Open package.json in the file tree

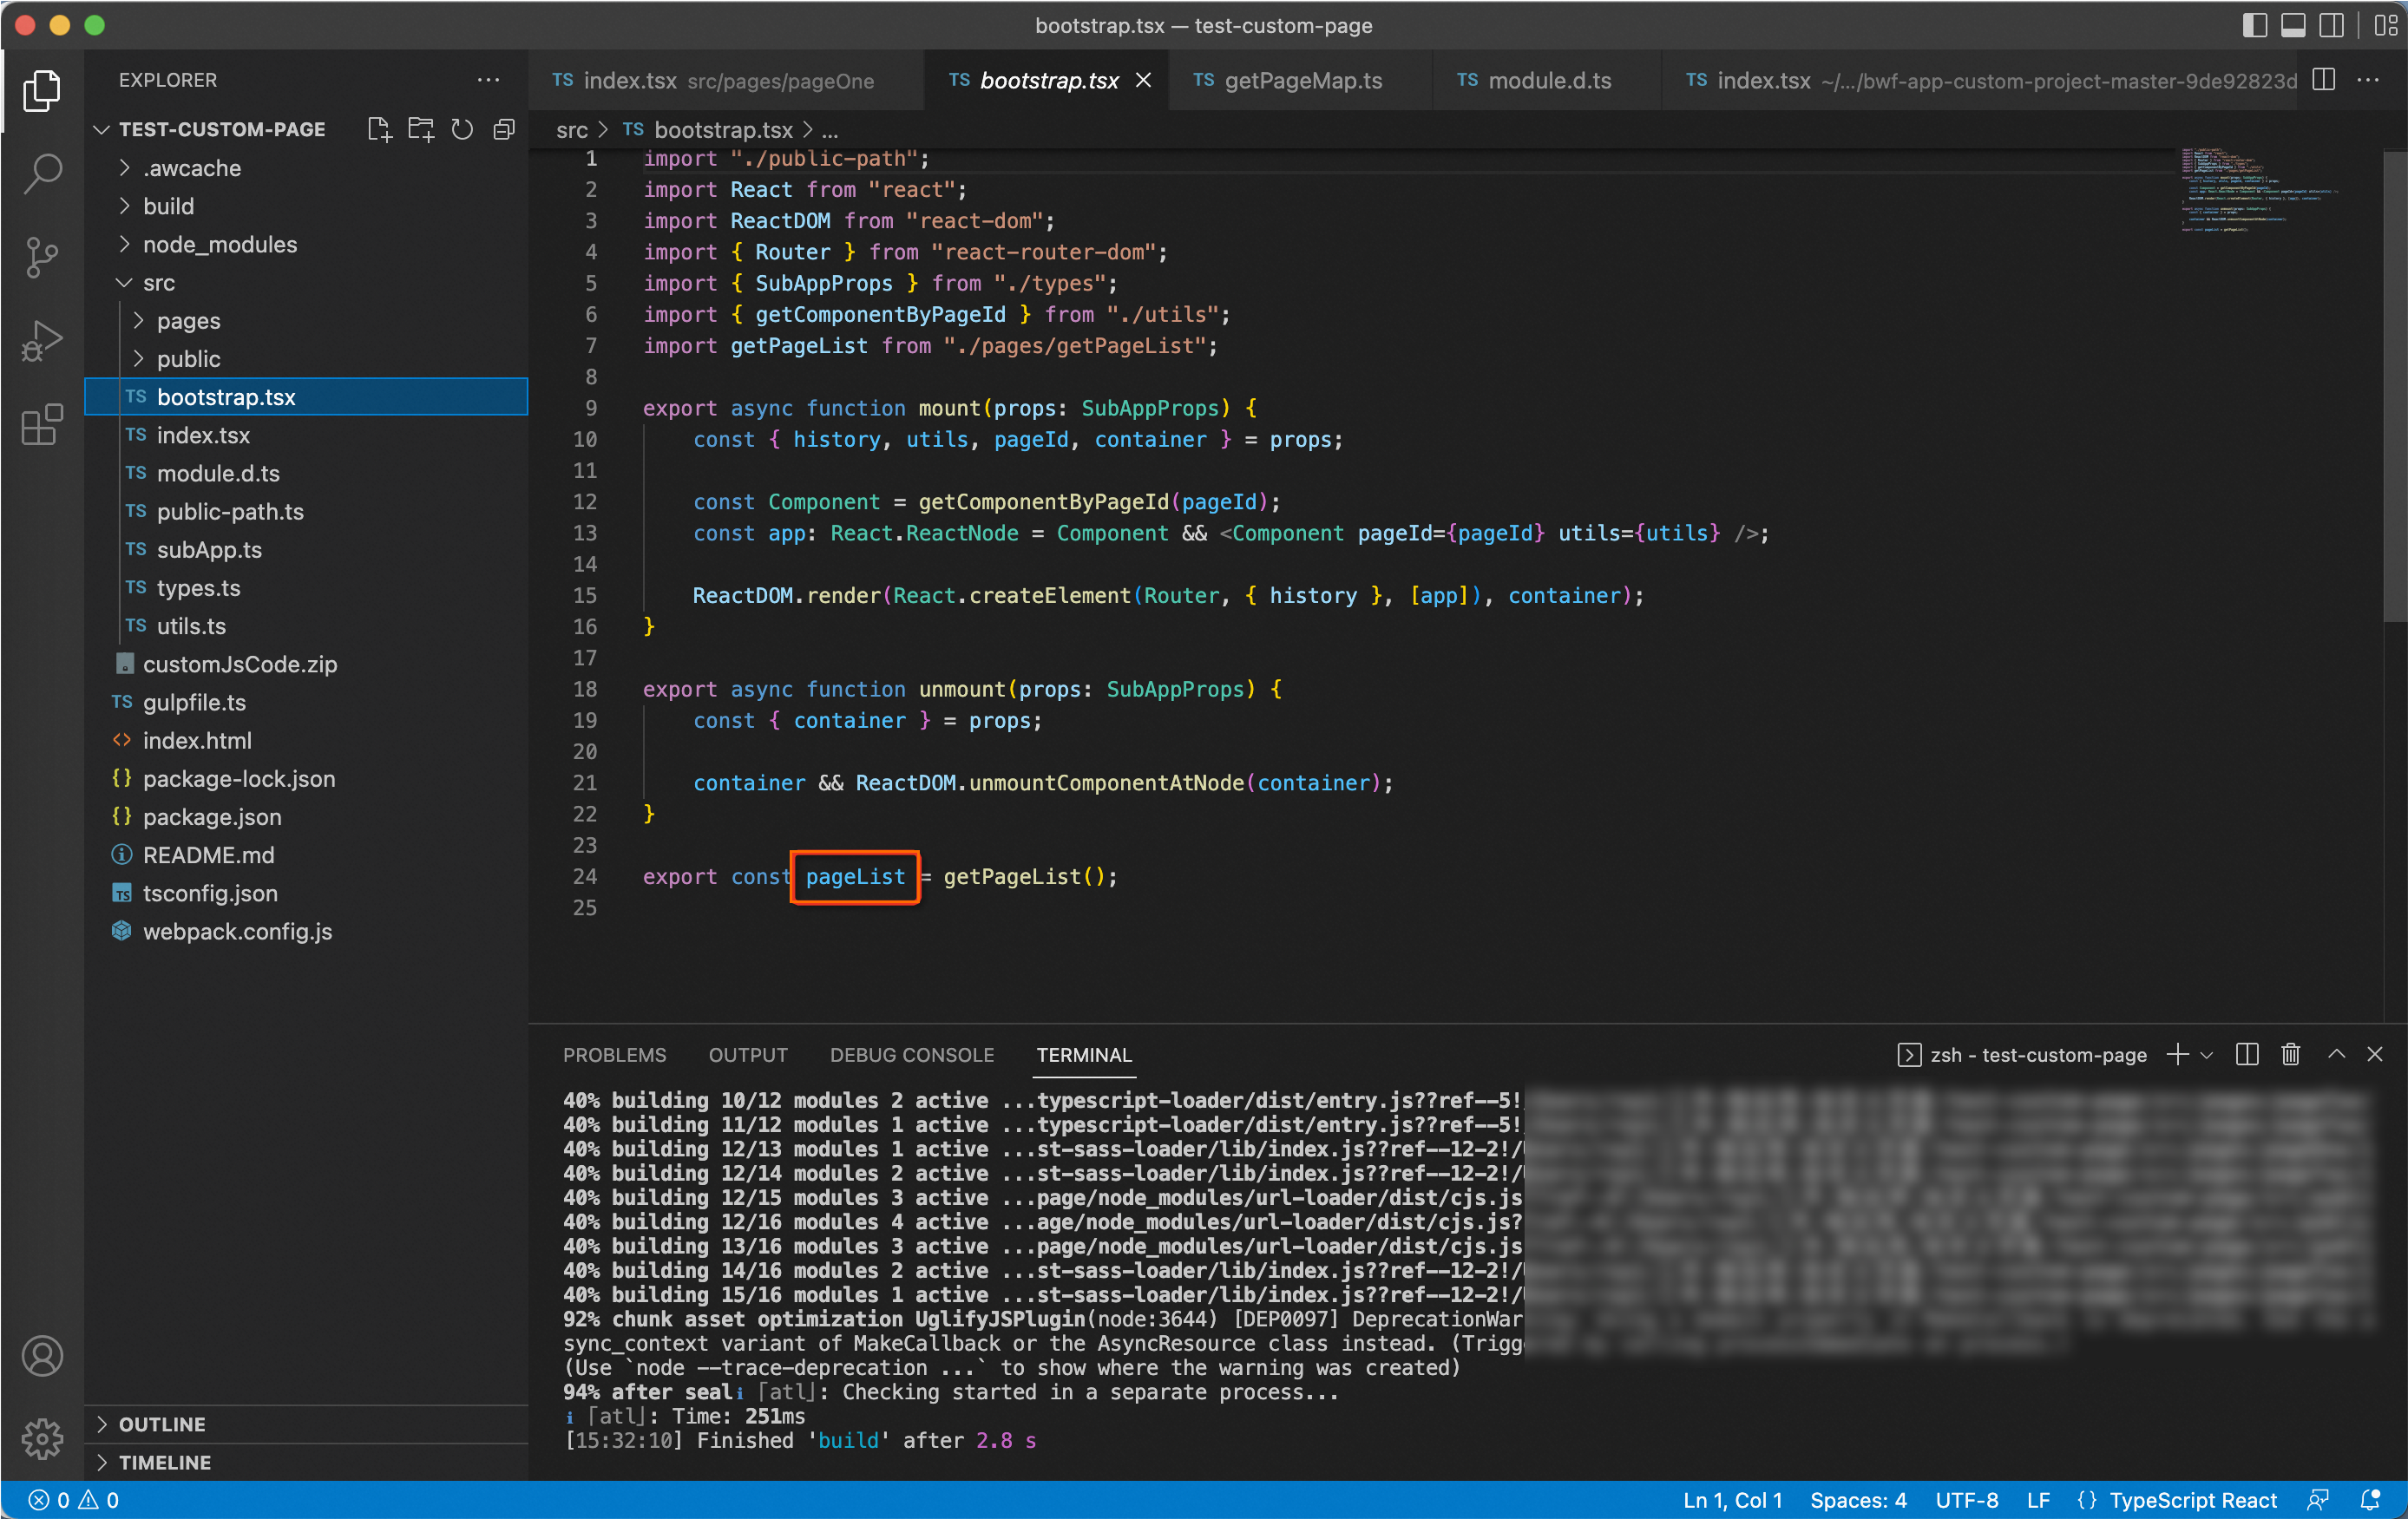pos(306,816)
